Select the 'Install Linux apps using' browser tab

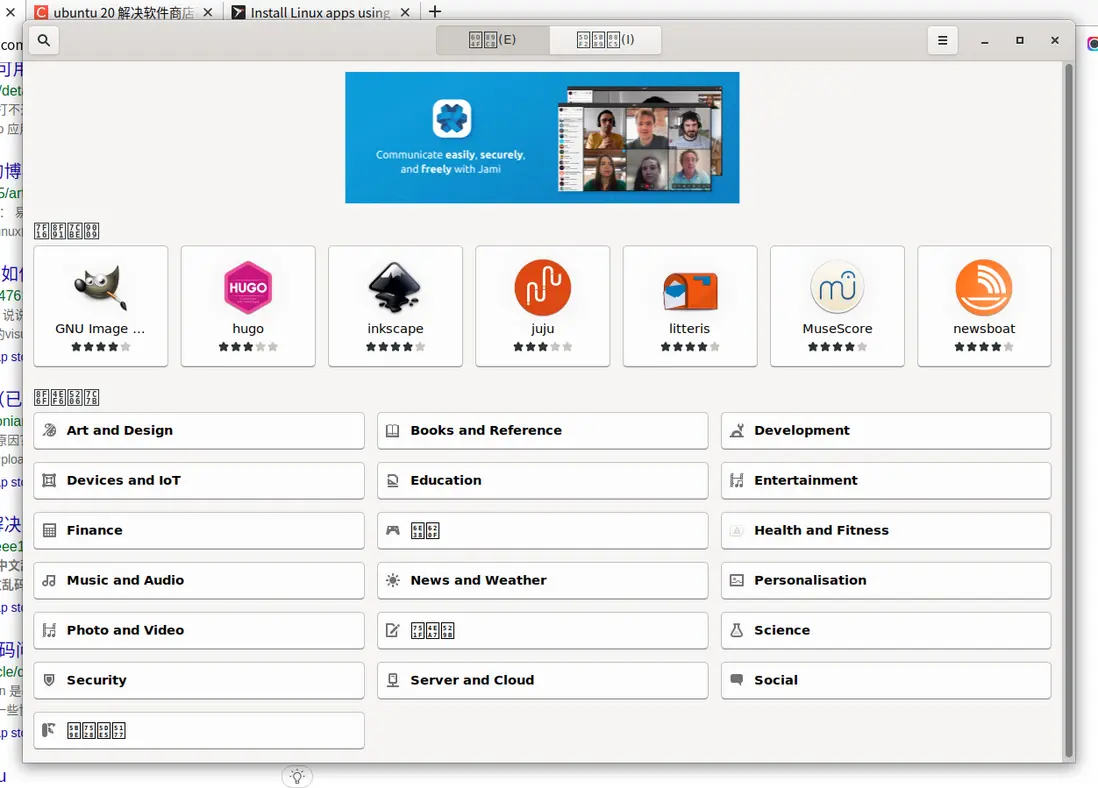(x=320, y=12)
